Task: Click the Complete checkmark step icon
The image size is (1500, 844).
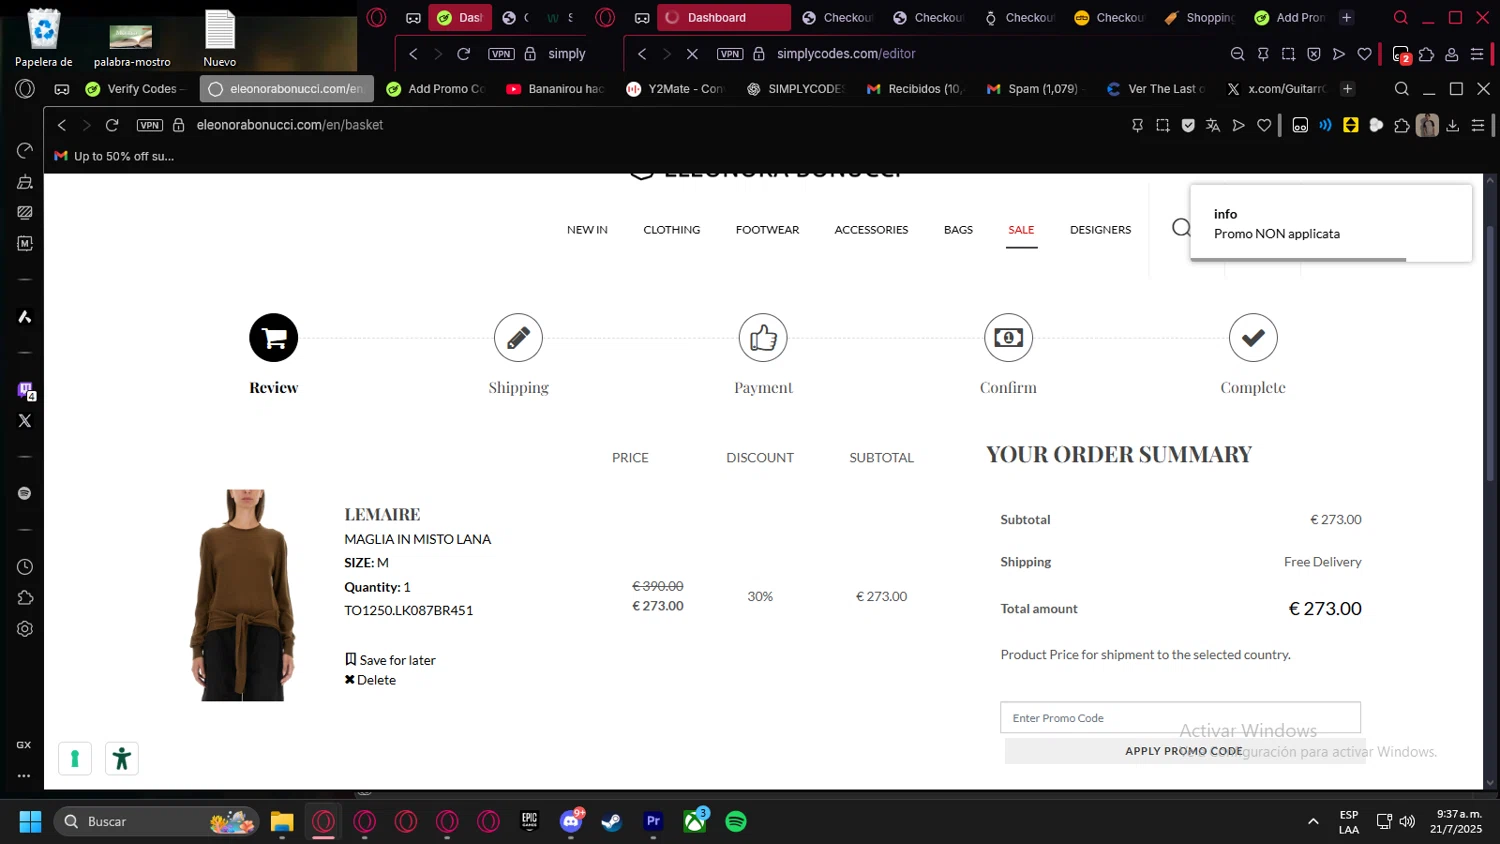Action: pos(1253,338)
